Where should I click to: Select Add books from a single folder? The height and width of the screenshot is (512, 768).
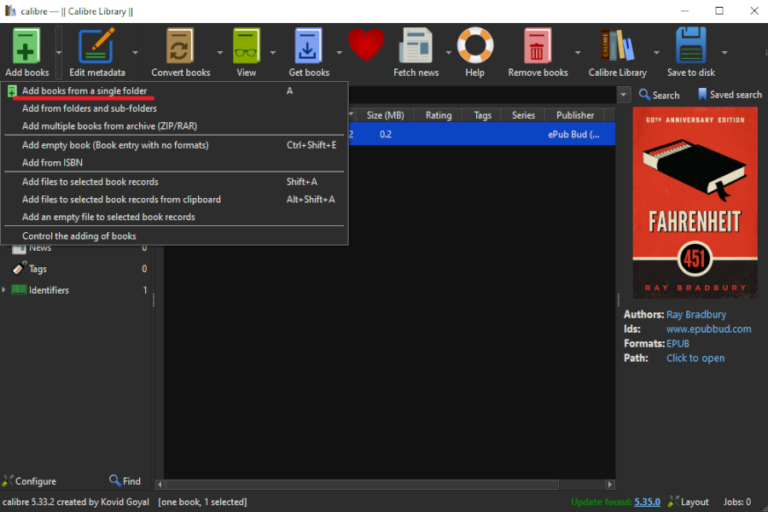coord(84,91)
